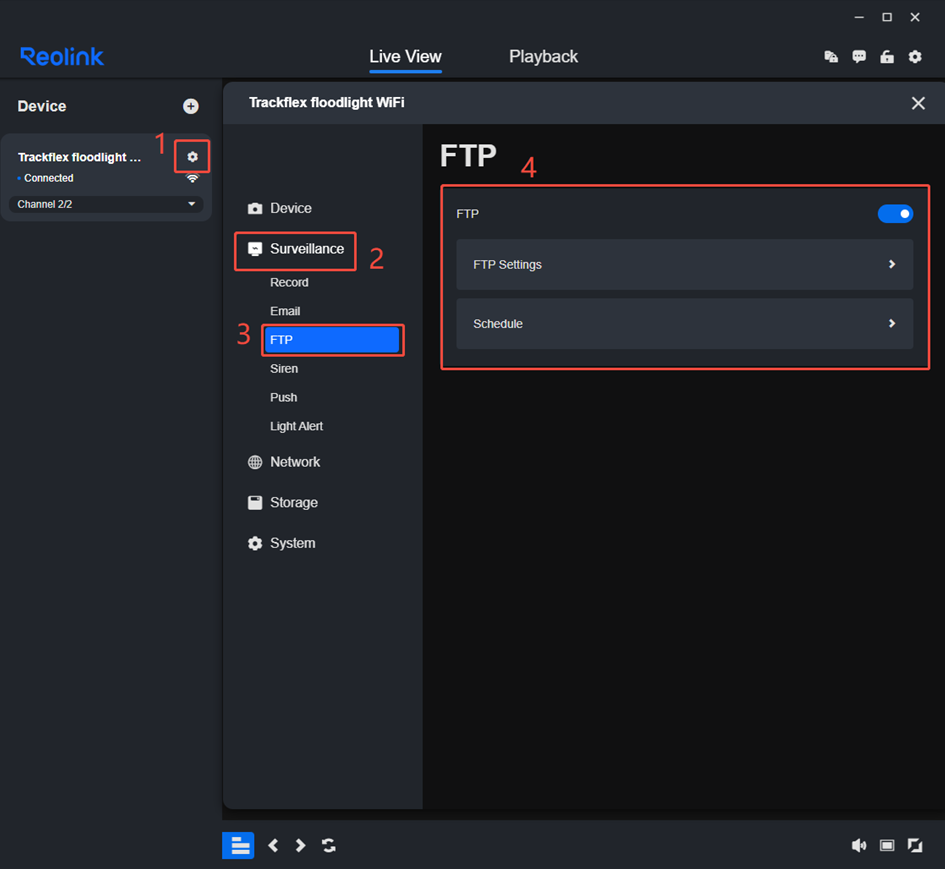Click the screen layout icon at bottom right
The width and height of the screenshot is (945, 869).
[887, 845]
